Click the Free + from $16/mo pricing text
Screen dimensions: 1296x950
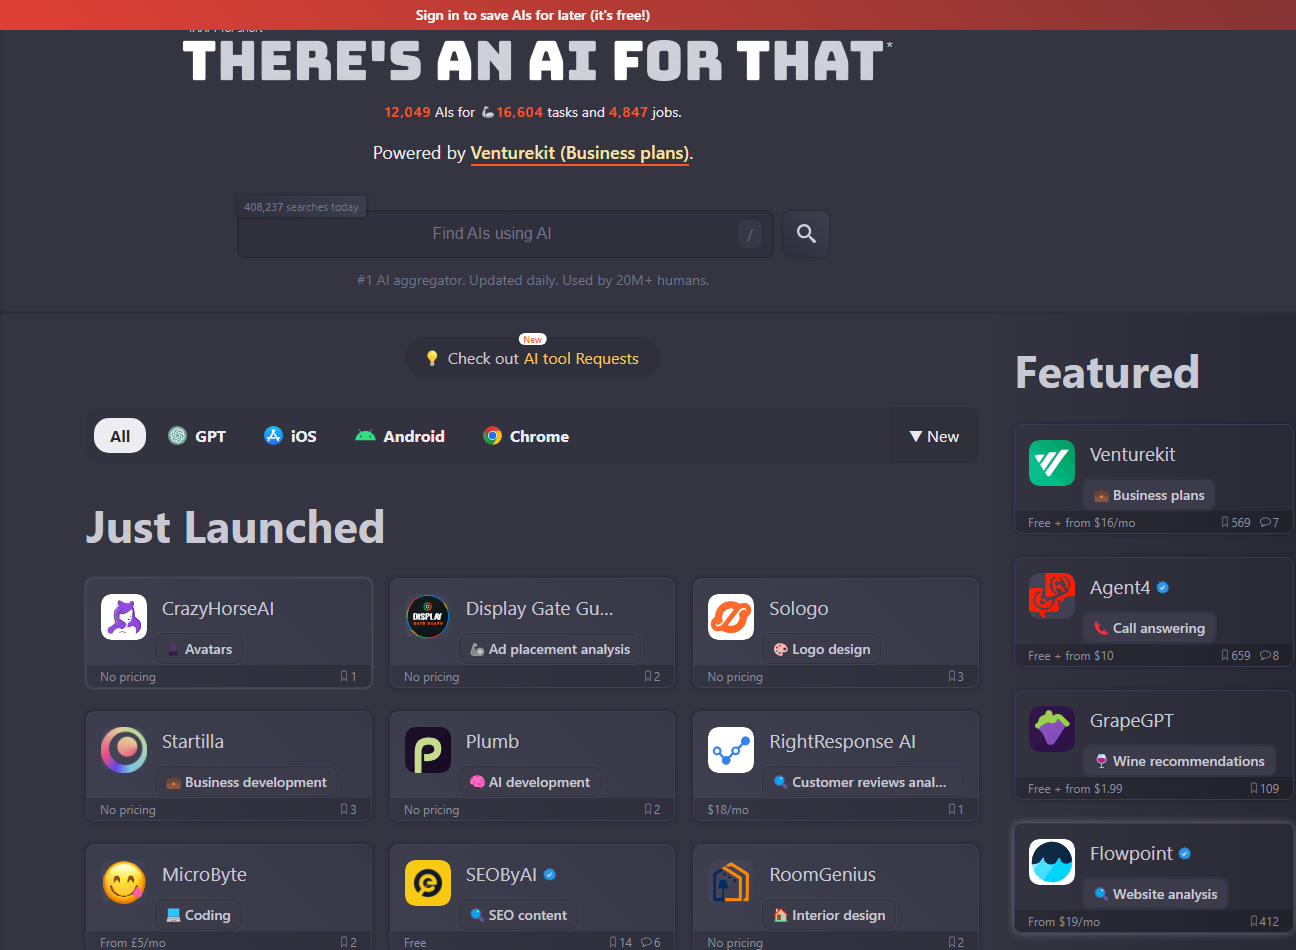point(1081,522)
